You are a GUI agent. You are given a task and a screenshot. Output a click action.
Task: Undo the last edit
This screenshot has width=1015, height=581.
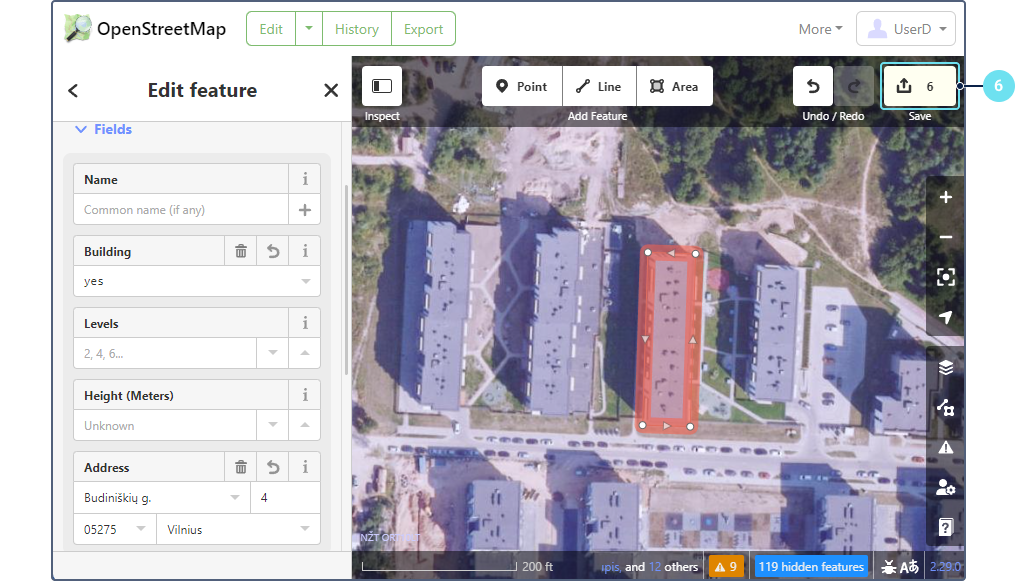813,86
